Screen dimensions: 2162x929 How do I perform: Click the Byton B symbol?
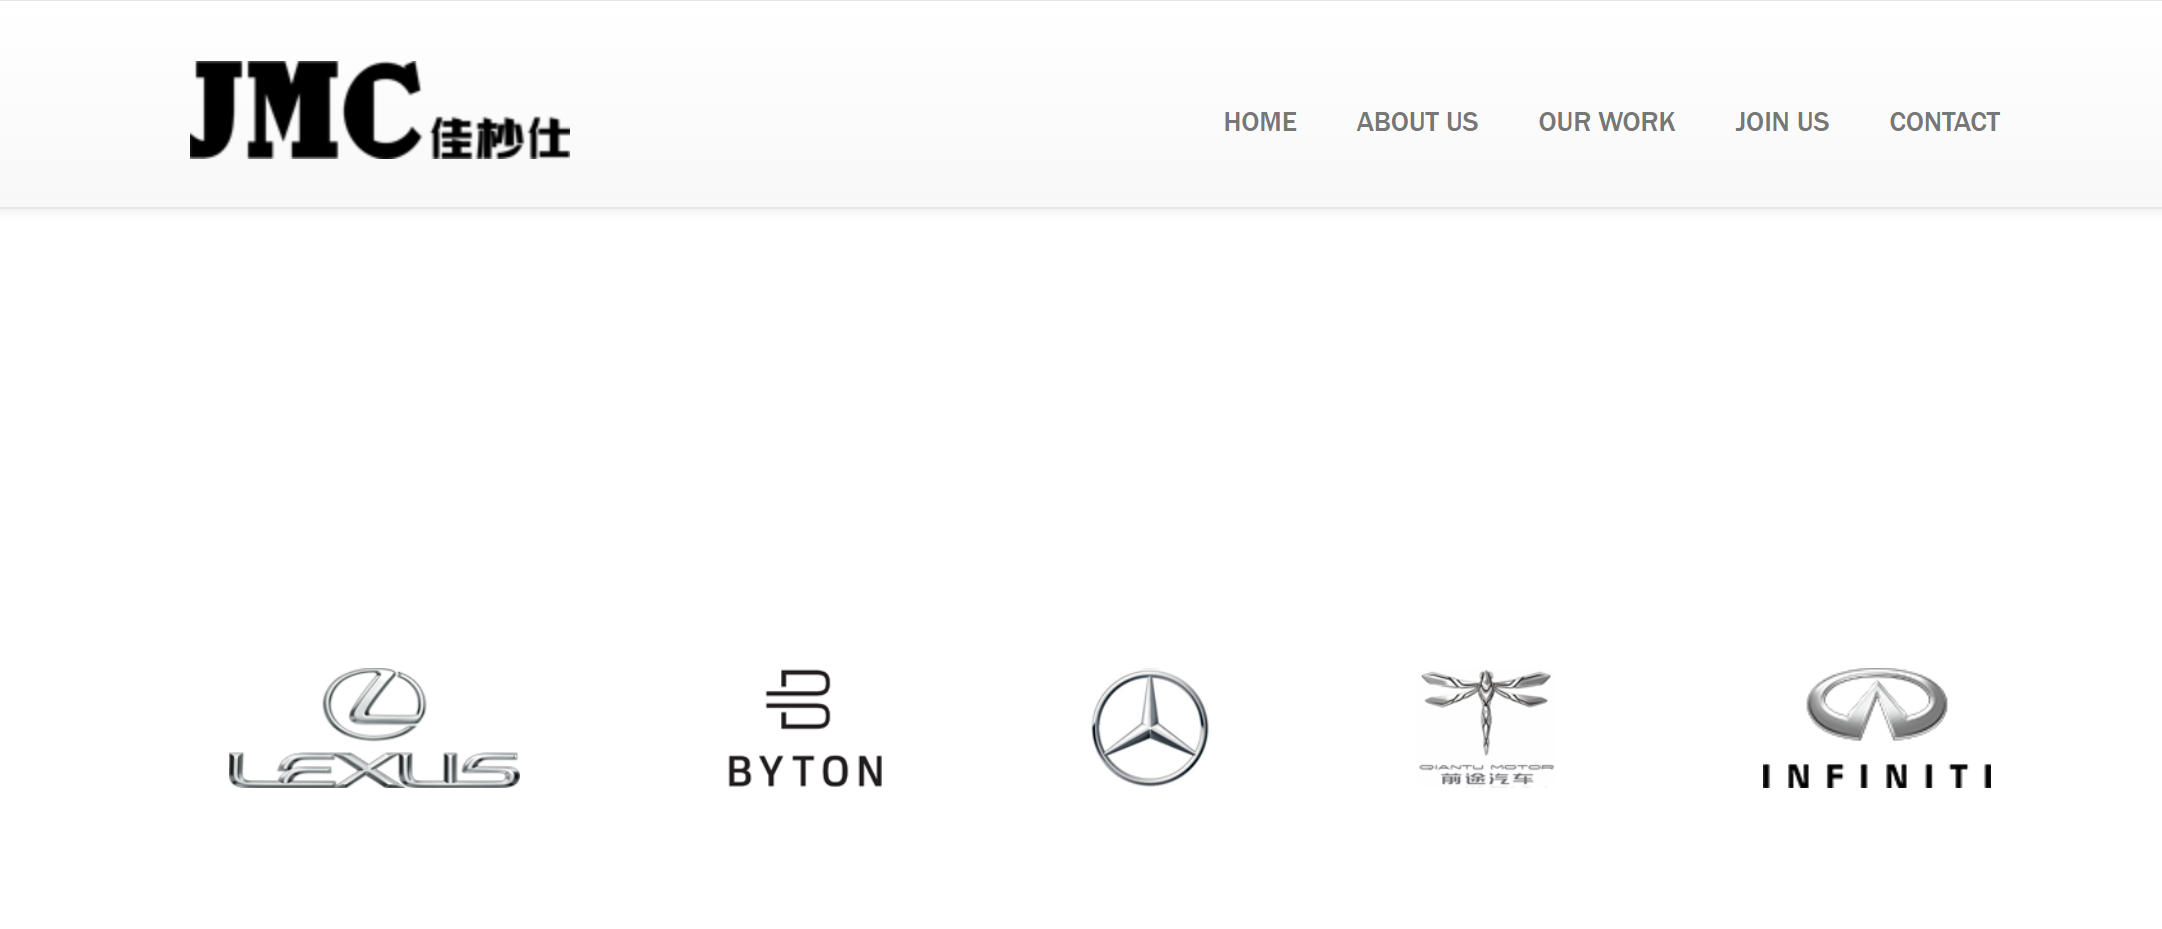800,699
